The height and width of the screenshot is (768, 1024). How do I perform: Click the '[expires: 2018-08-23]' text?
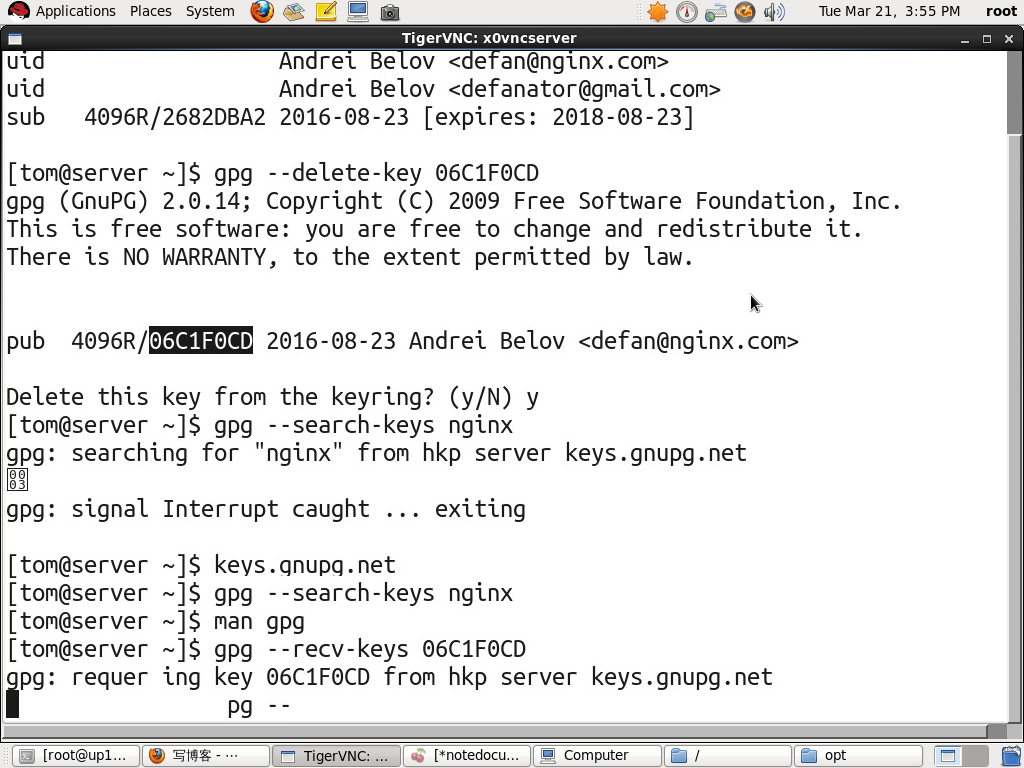click(x=558, y=117)
